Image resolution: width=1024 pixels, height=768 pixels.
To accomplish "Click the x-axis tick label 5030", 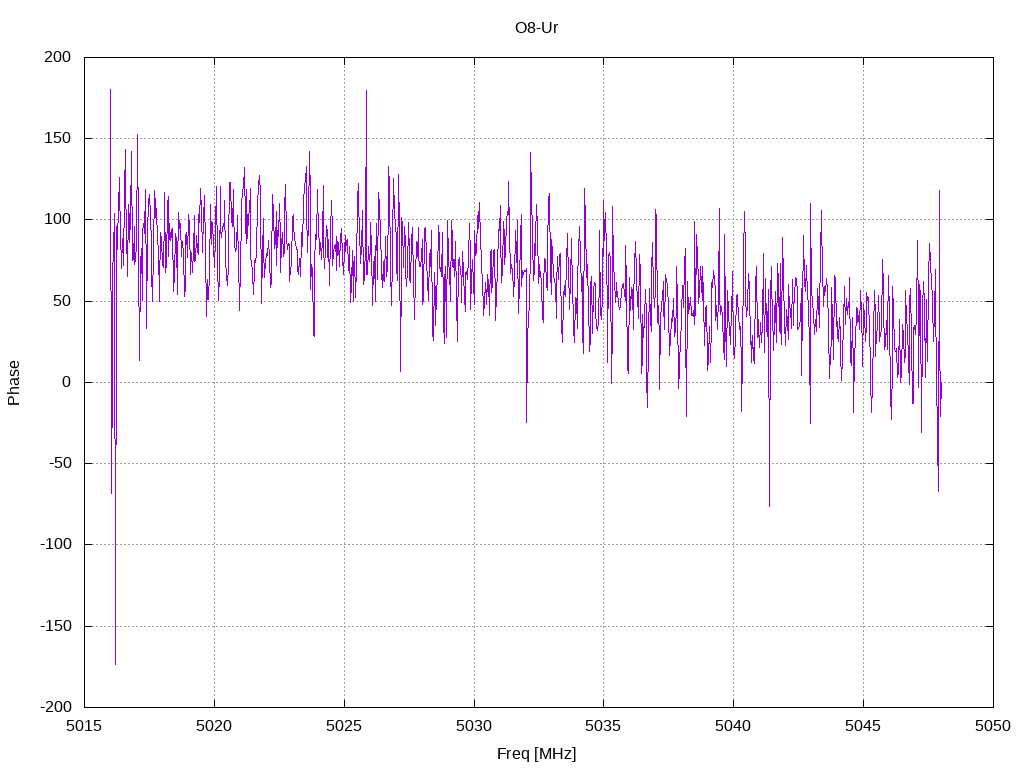I will [x=474, y=726].
